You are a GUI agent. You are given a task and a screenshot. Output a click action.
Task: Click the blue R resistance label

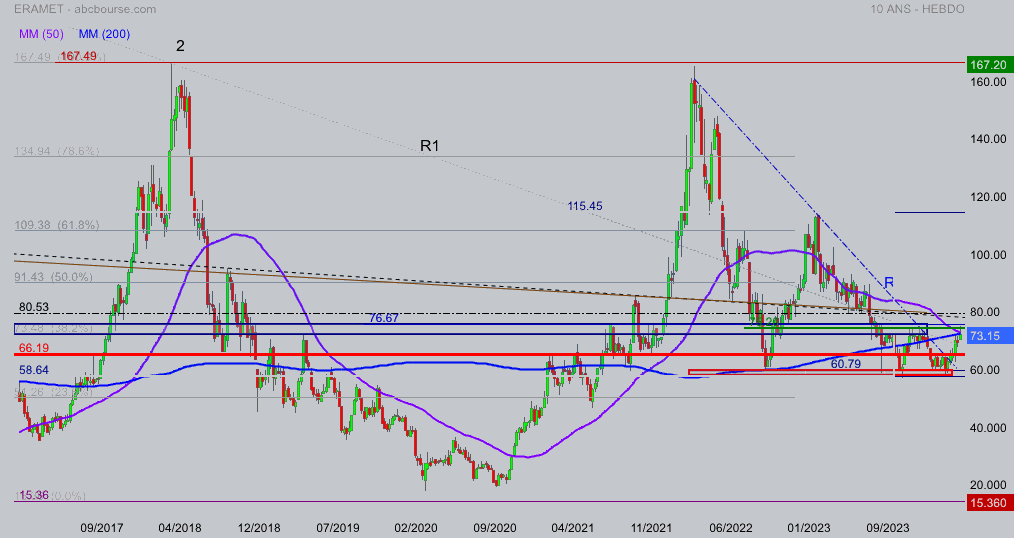(x=889, y=283)
